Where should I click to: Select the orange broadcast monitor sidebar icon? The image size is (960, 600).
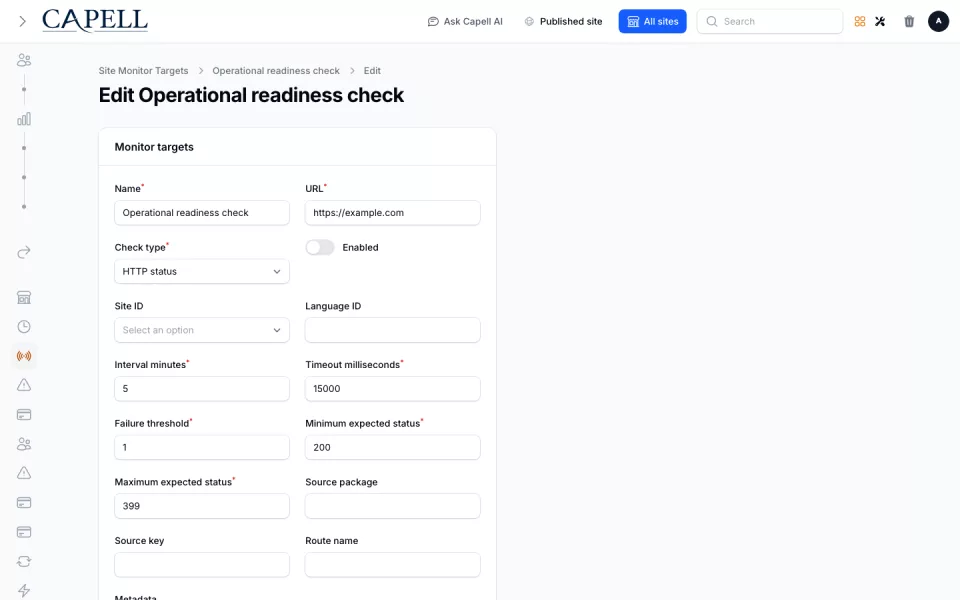[24, 356]
